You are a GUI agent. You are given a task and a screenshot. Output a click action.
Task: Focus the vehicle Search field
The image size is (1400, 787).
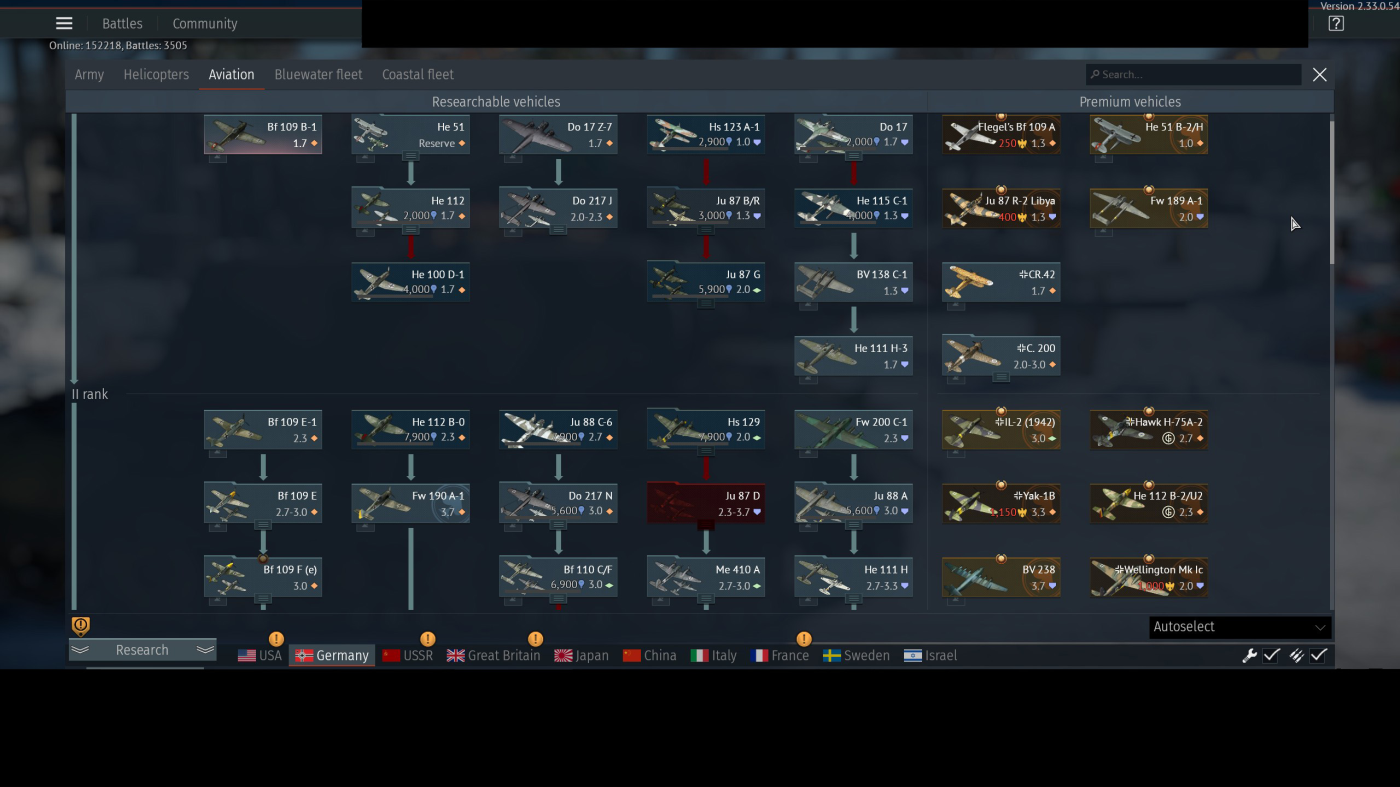(1193, 74)
